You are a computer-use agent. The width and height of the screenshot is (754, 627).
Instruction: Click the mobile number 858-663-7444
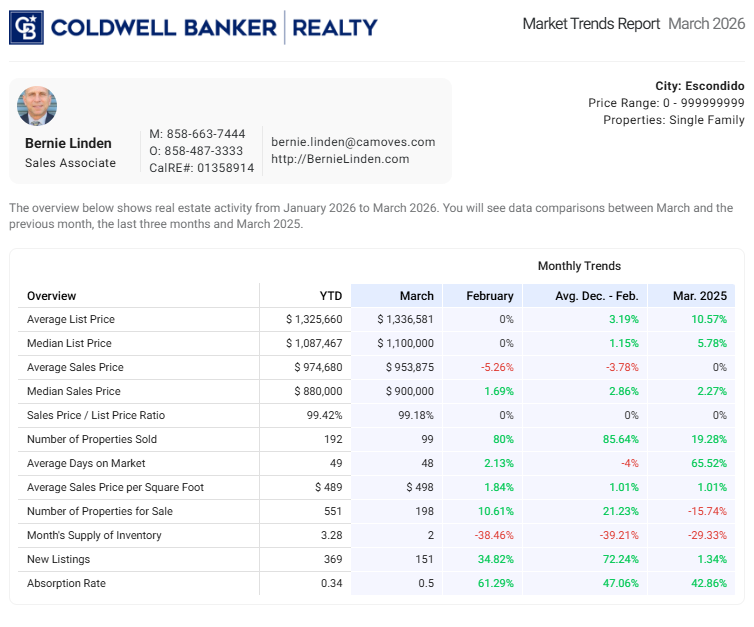[205, 134]
